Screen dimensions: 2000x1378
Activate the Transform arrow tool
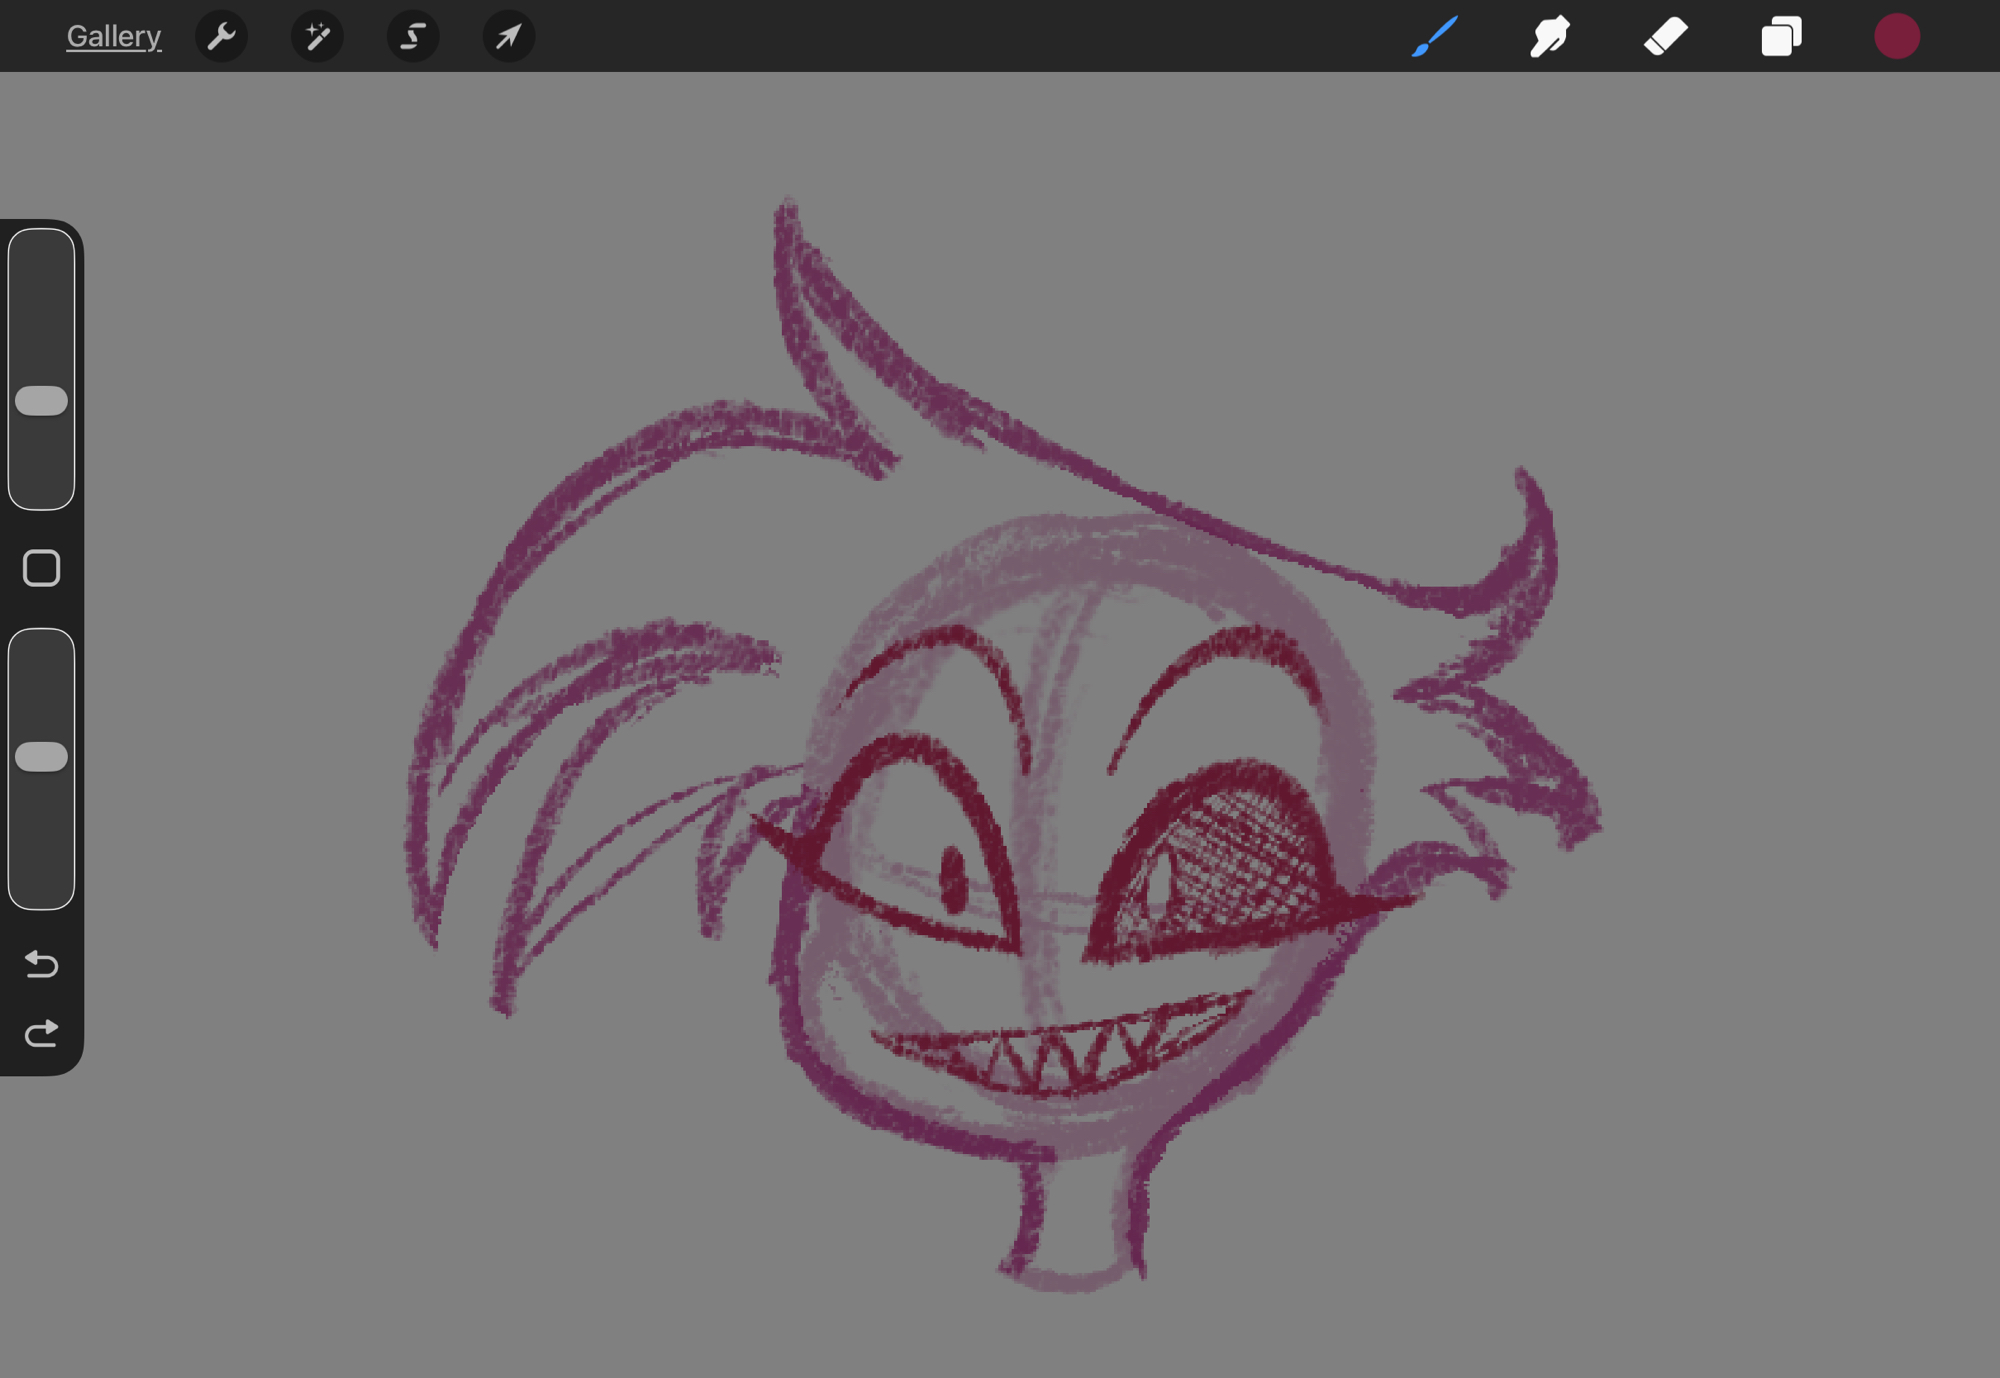(x=508, y=37)
